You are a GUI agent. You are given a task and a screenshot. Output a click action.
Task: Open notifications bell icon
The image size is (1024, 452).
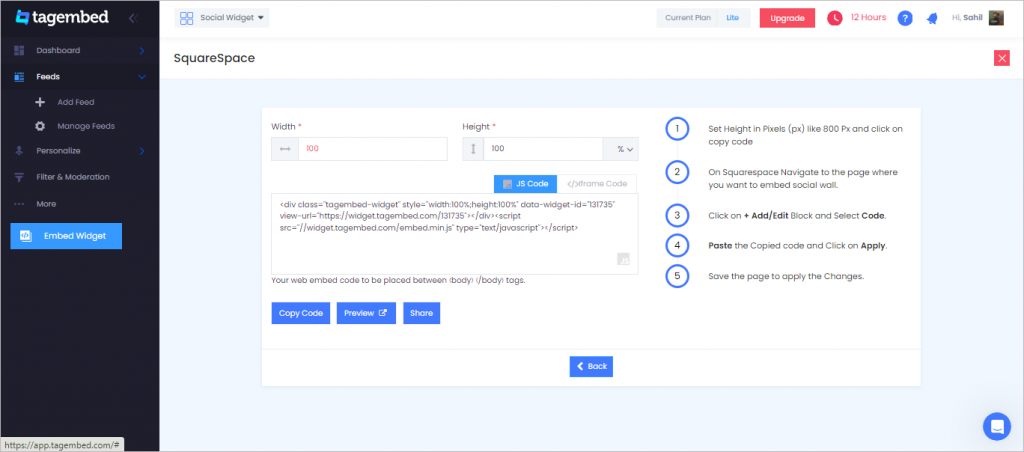click(932, 18)
